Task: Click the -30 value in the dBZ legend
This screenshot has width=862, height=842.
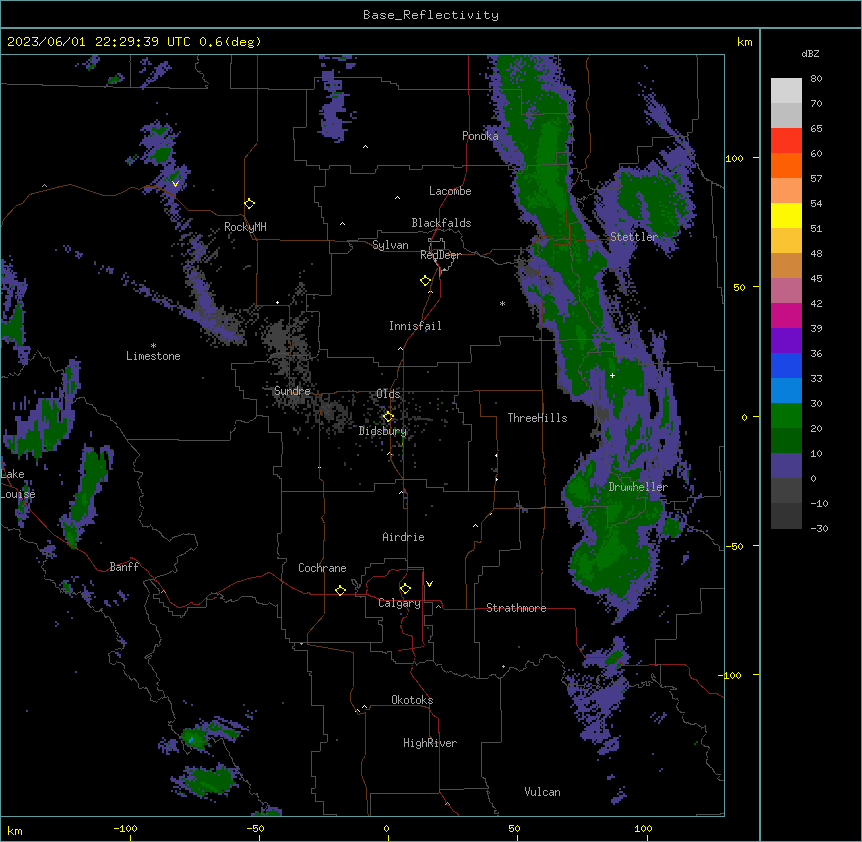Action: click(x=819, y=528)
